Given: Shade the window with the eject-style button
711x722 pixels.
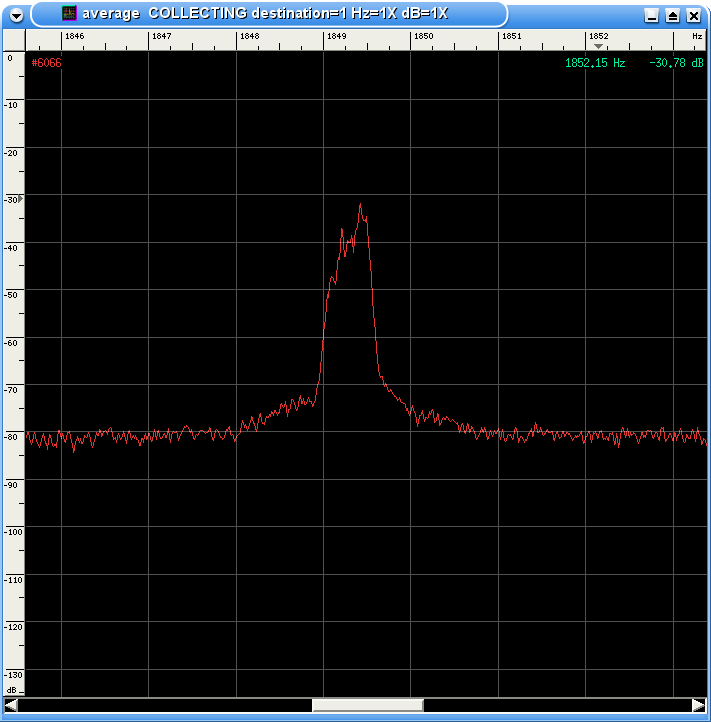Looking at the screenshot, I should 672,15.
